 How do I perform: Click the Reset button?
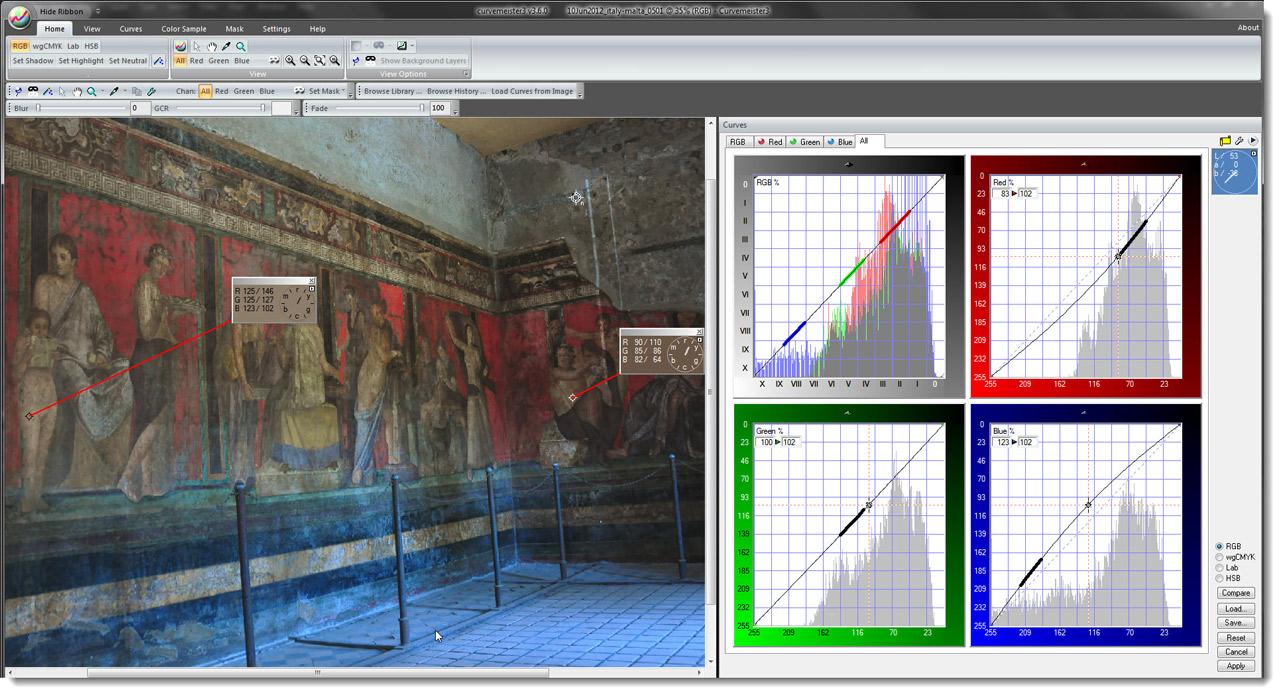[1236, 637]
